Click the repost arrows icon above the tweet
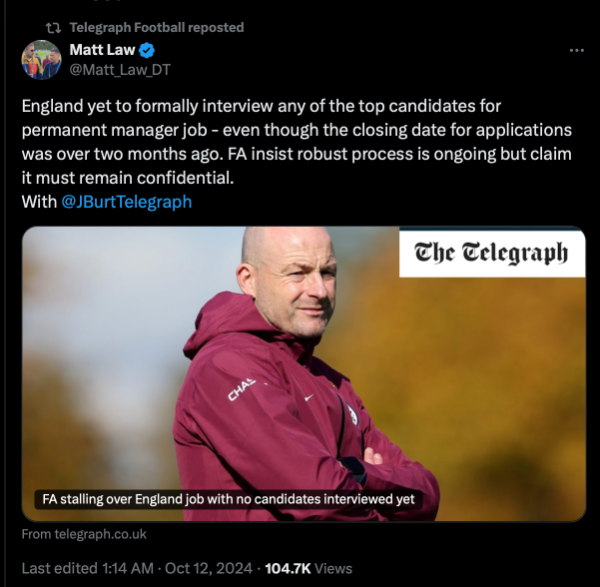 click(x=53, y=28)
